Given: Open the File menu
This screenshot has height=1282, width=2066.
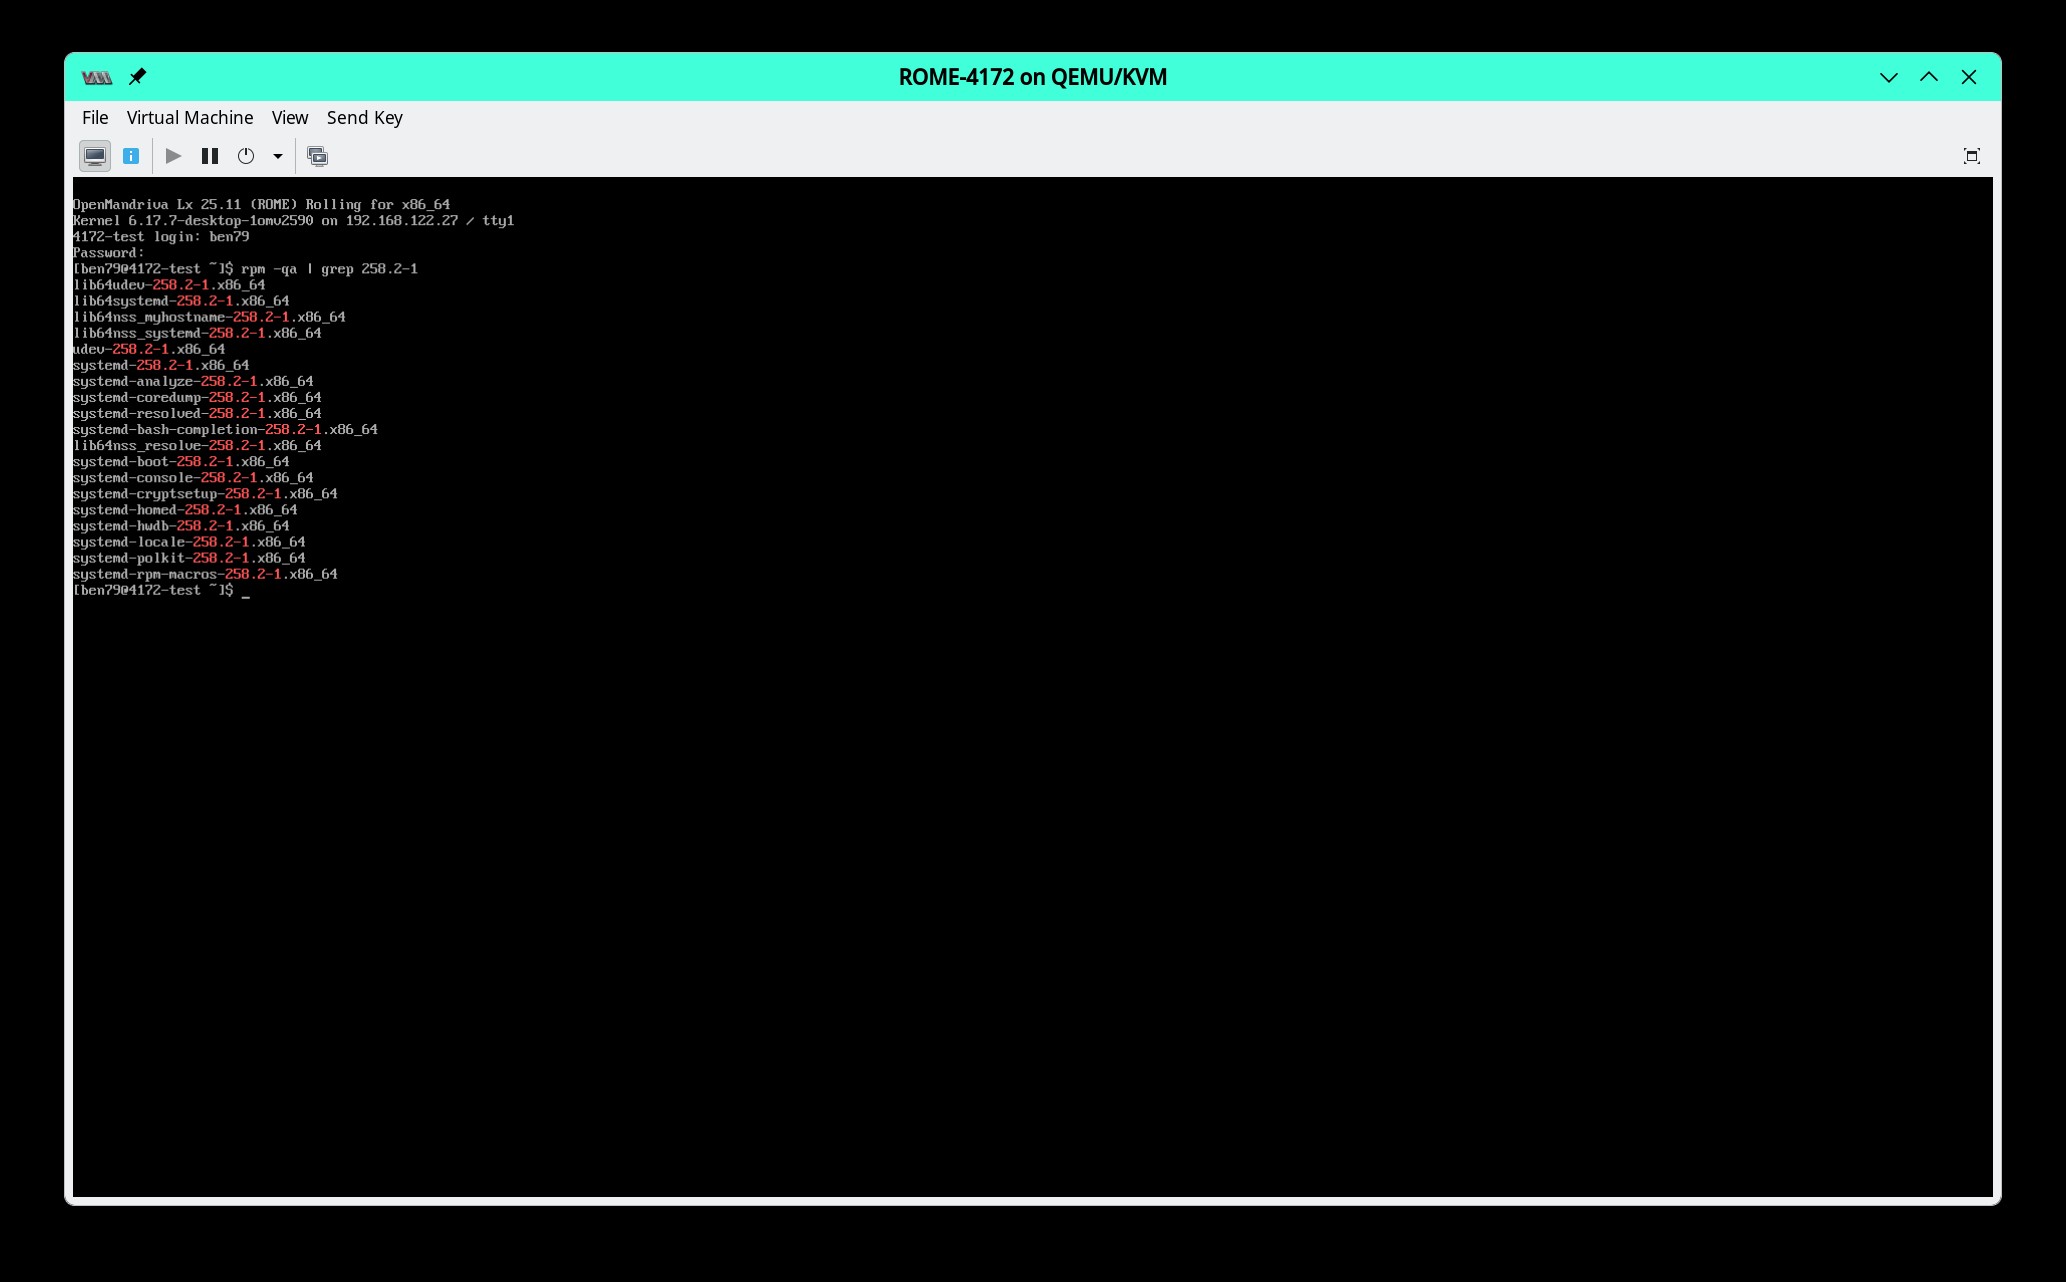Looking at the screenshot, I should click(x=95, y=118).
